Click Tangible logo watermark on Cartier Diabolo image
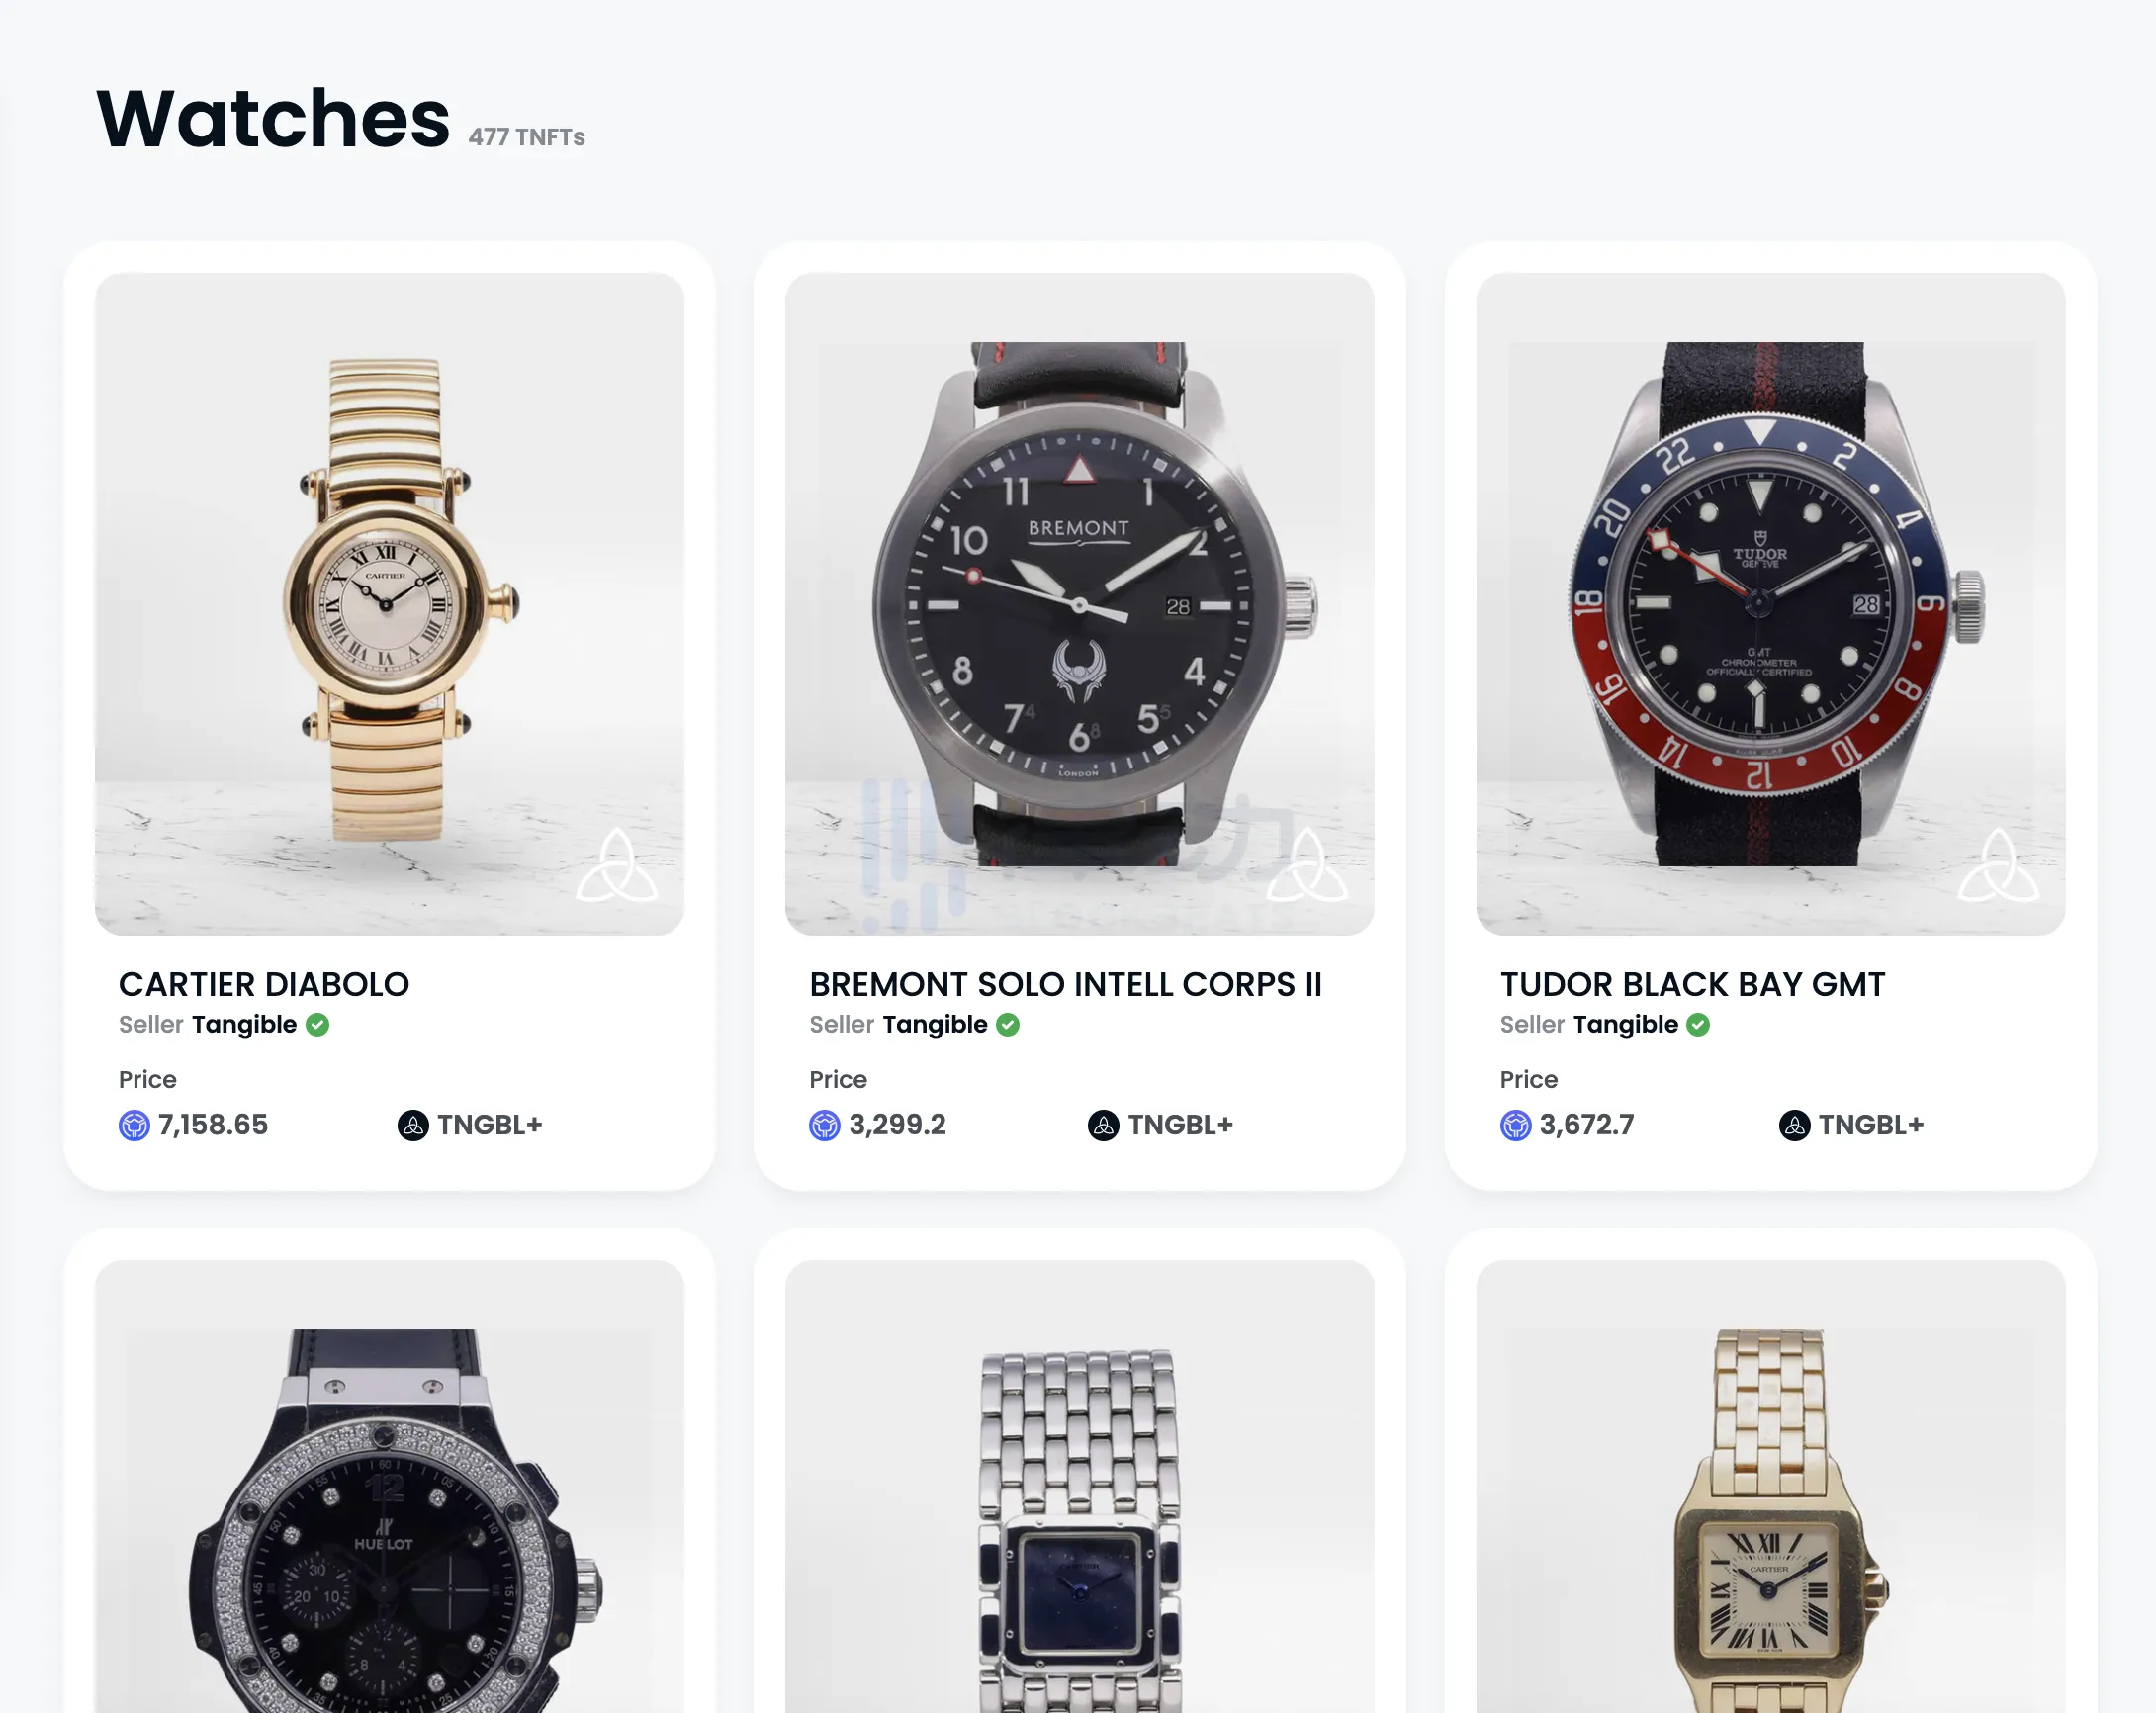This screenshot has width=2156, height=1713. (x=617, y=866)
